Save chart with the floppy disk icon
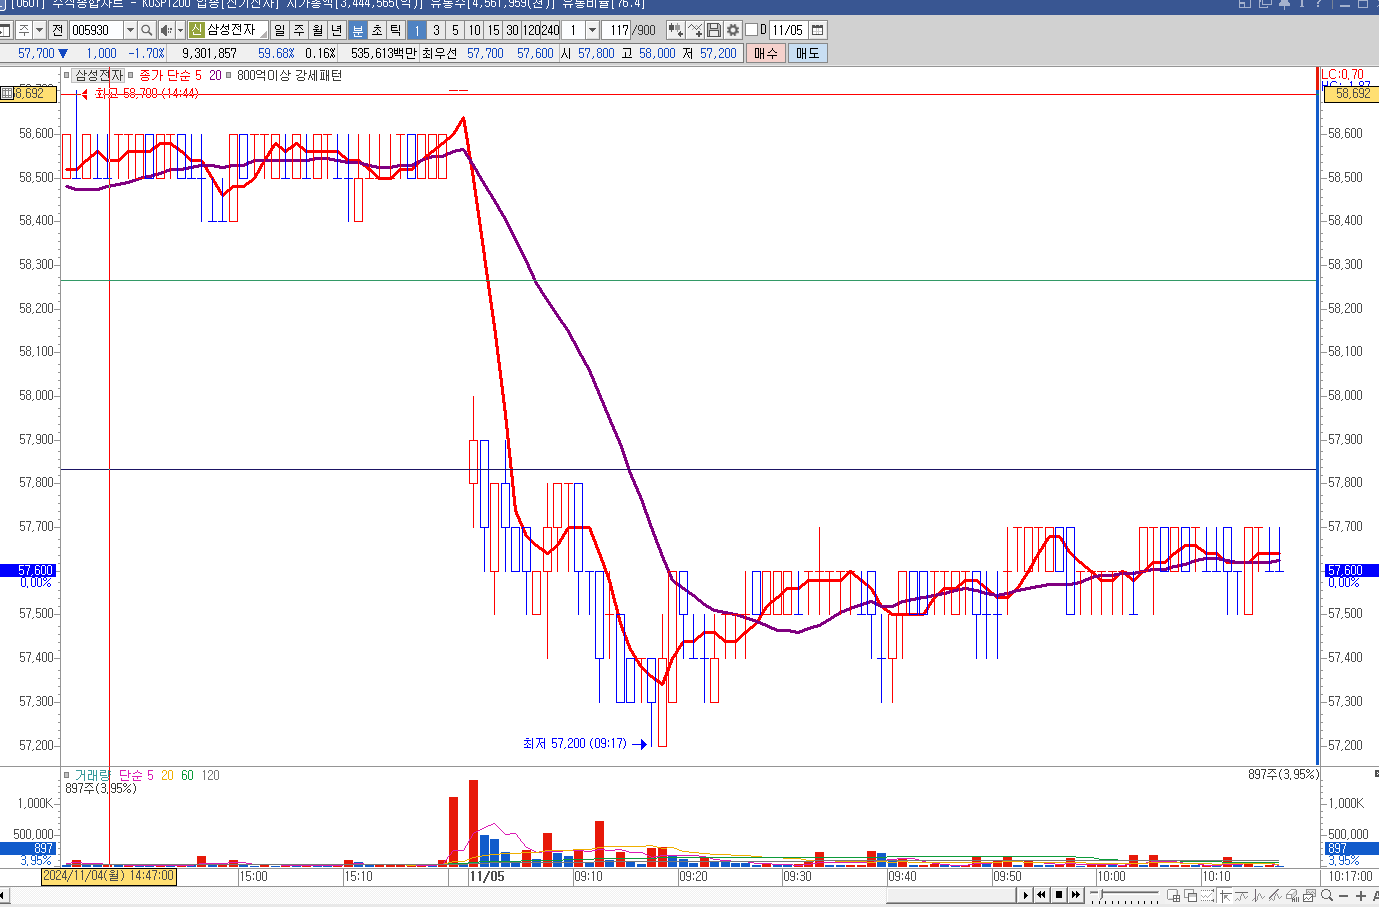Image resolution: width=1379 pixels, height=907 pixels. [x=714, y=30]
